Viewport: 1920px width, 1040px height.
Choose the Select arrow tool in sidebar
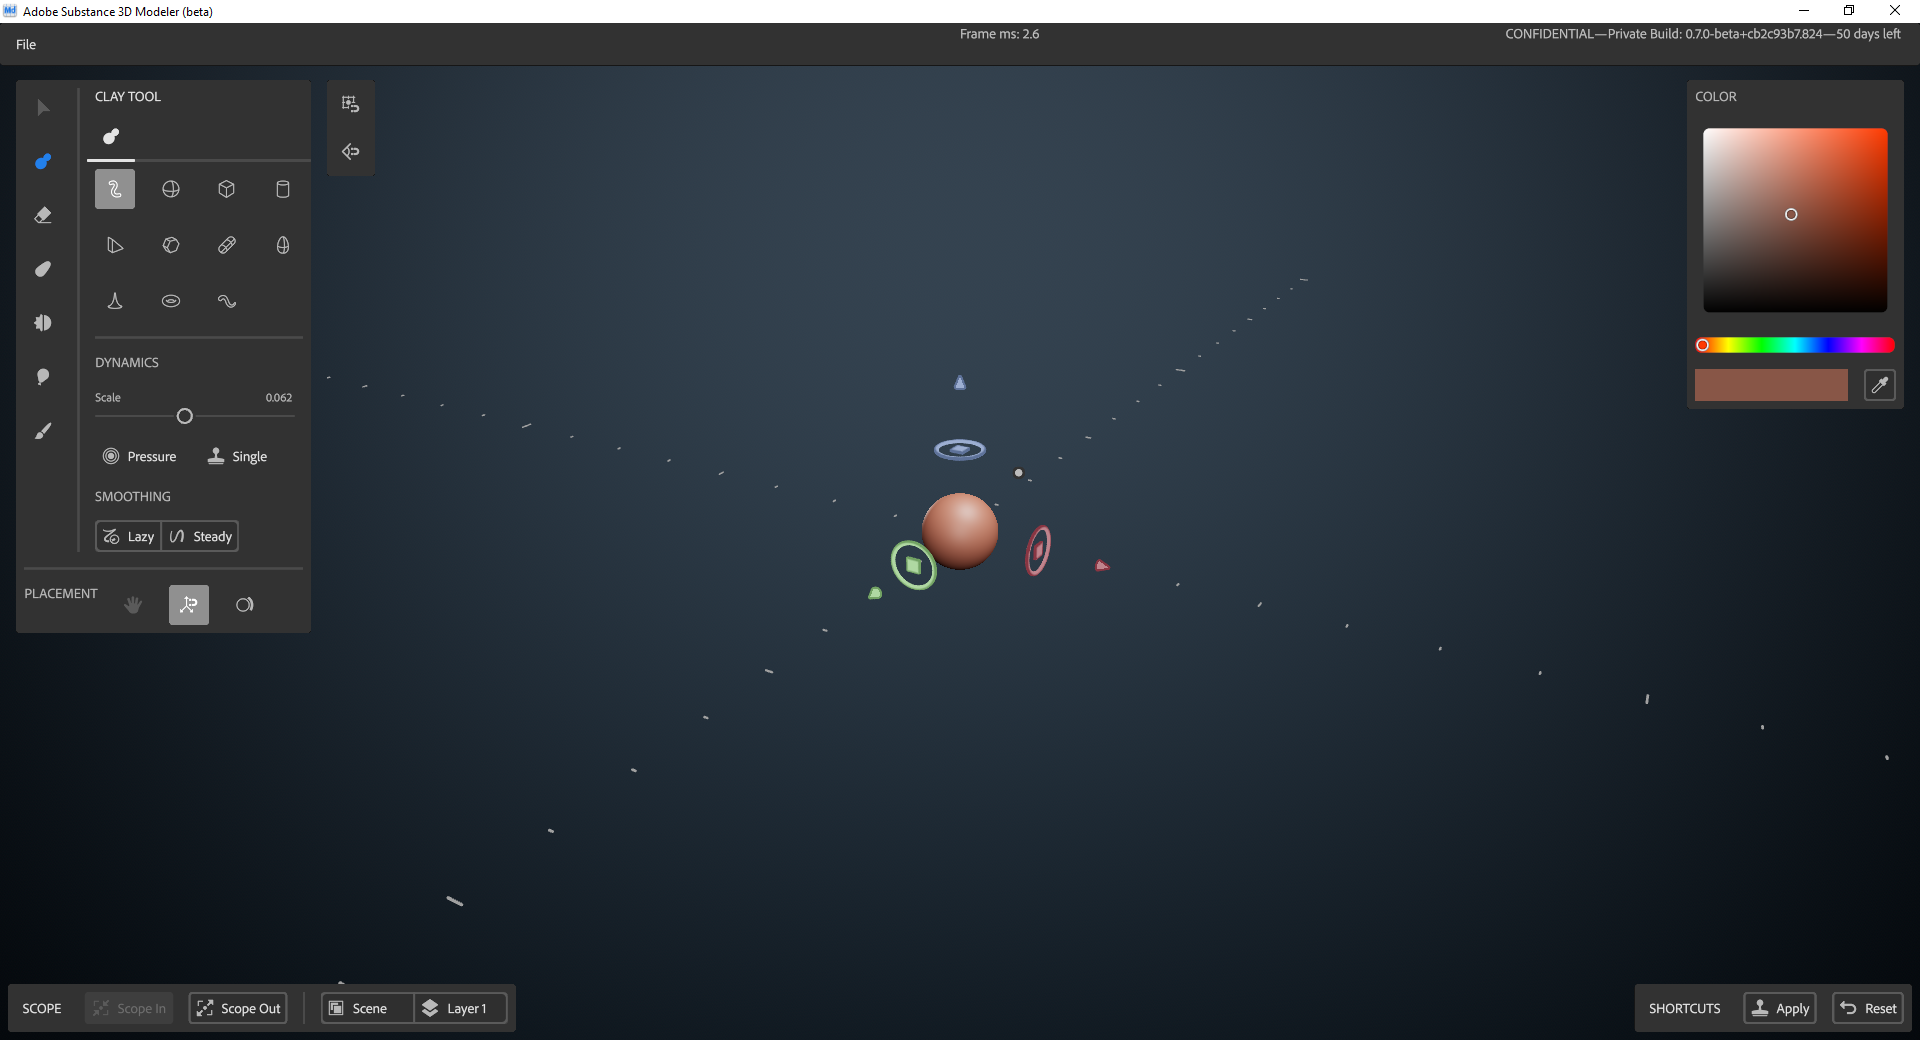[x=43, y=108]
